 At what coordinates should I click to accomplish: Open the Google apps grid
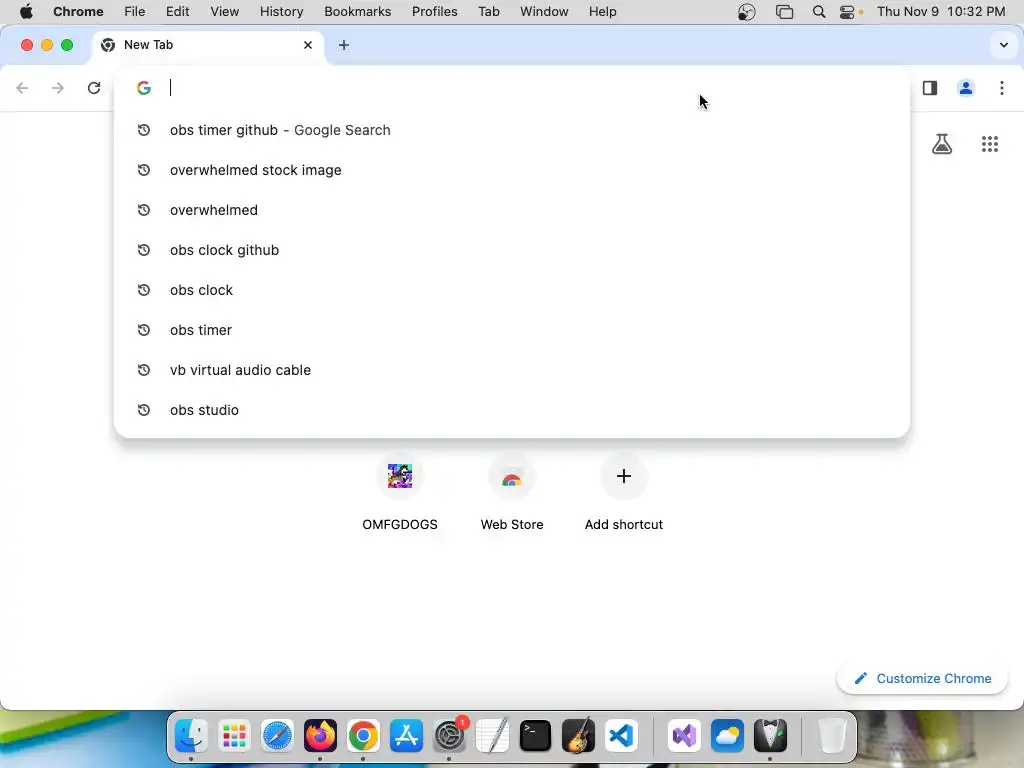990,144
